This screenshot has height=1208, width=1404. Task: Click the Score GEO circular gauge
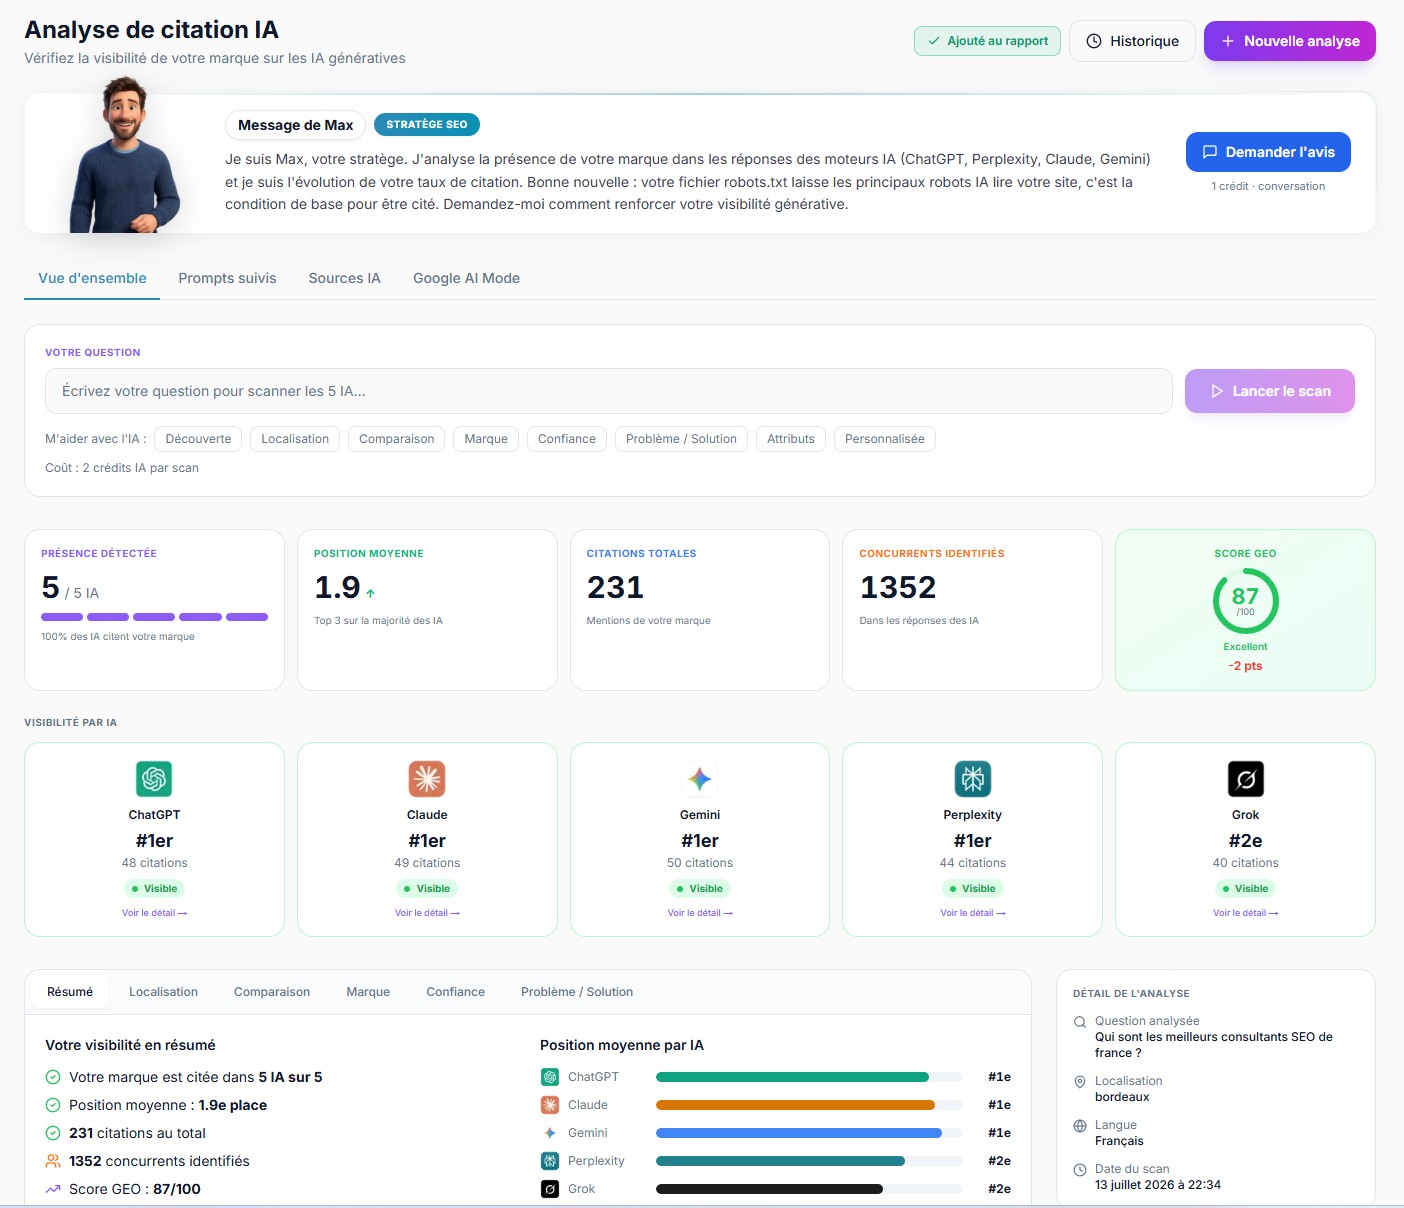[1245, 601]
